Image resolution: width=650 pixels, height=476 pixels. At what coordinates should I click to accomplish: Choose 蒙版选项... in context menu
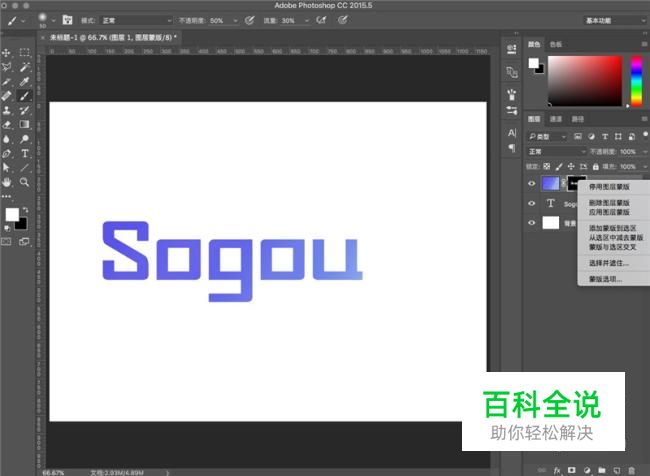coord(605,279)
